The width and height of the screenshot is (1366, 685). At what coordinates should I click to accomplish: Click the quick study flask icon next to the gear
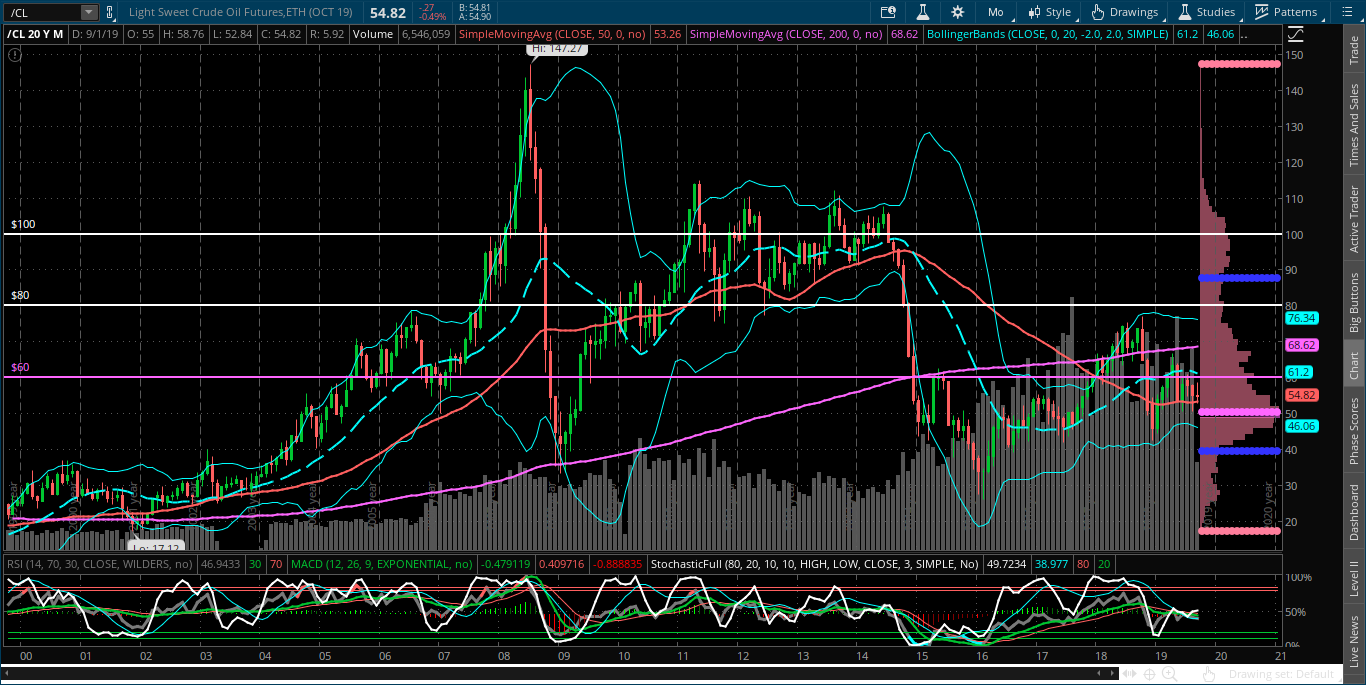pyautogui.click(x=923, y=12)
